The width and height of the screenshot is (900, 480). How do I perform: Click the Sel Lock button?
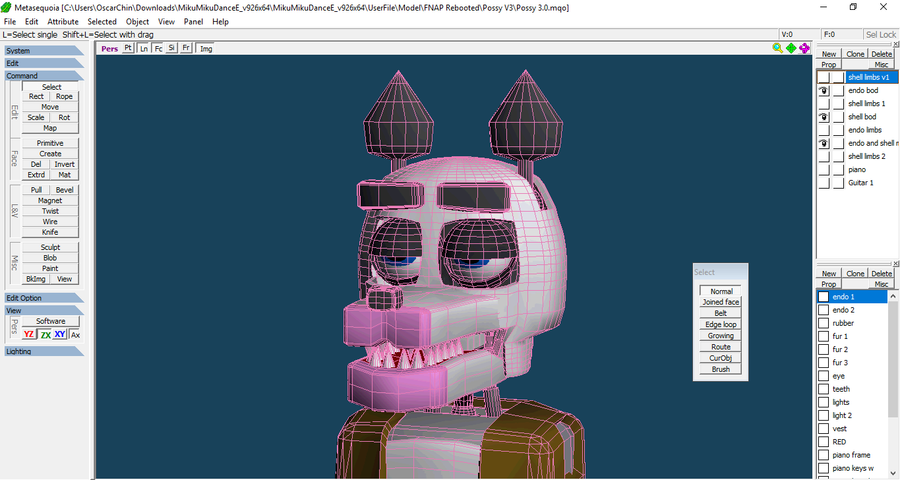click(880, 34)
